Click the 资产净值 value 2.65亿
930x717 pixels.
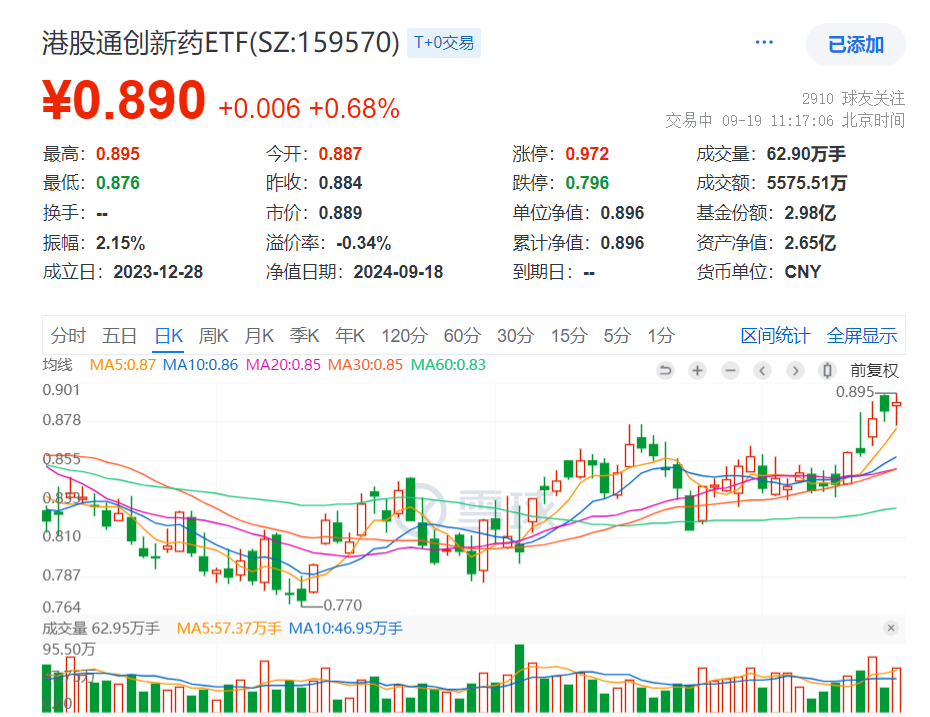click(810, 243)
